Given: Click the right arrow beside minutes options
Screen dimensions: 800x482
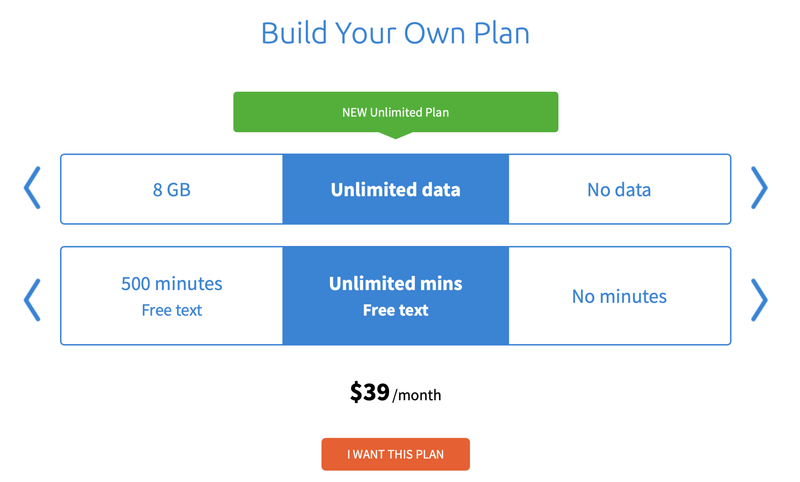Looking at the screenshot, I should click(759, 297).
